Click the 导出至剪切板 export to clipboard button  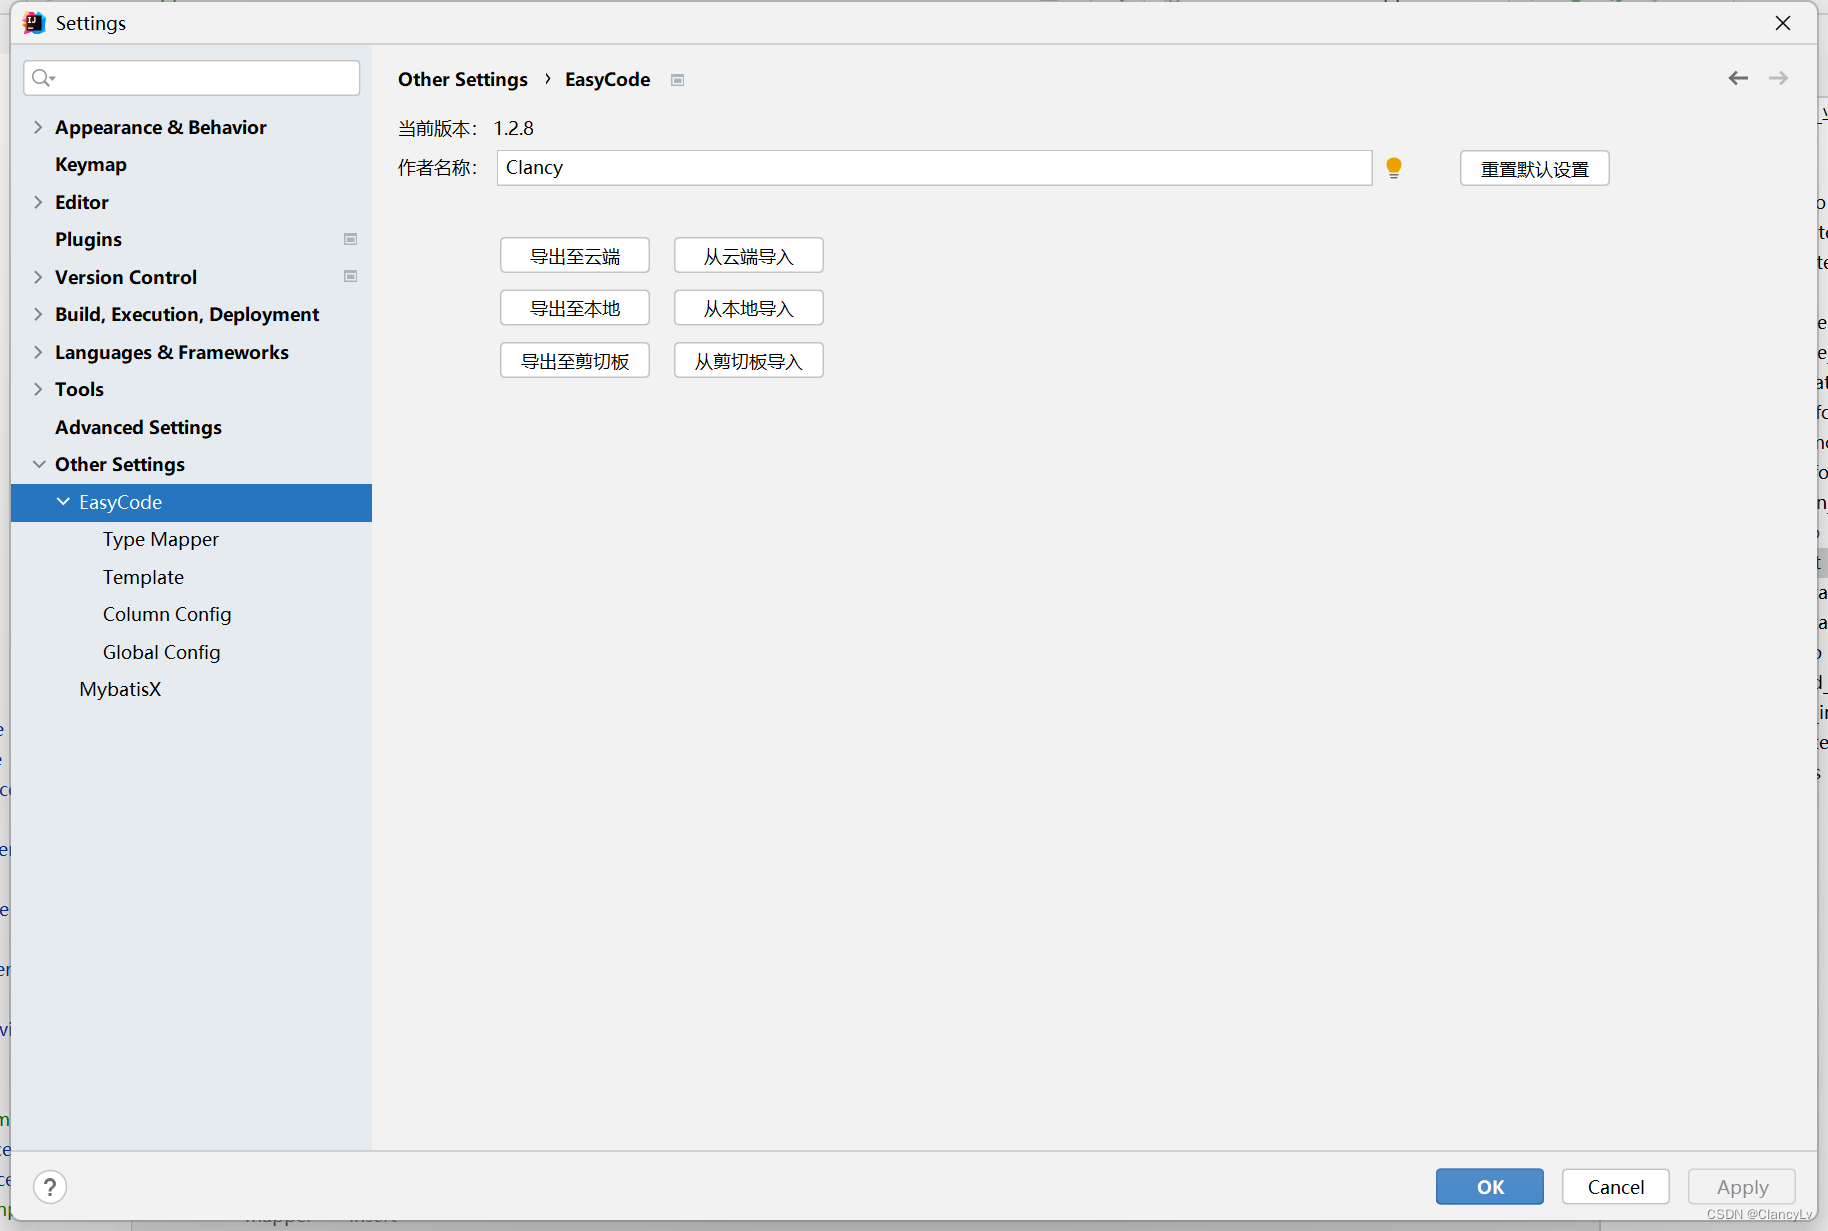coord(575,361)
